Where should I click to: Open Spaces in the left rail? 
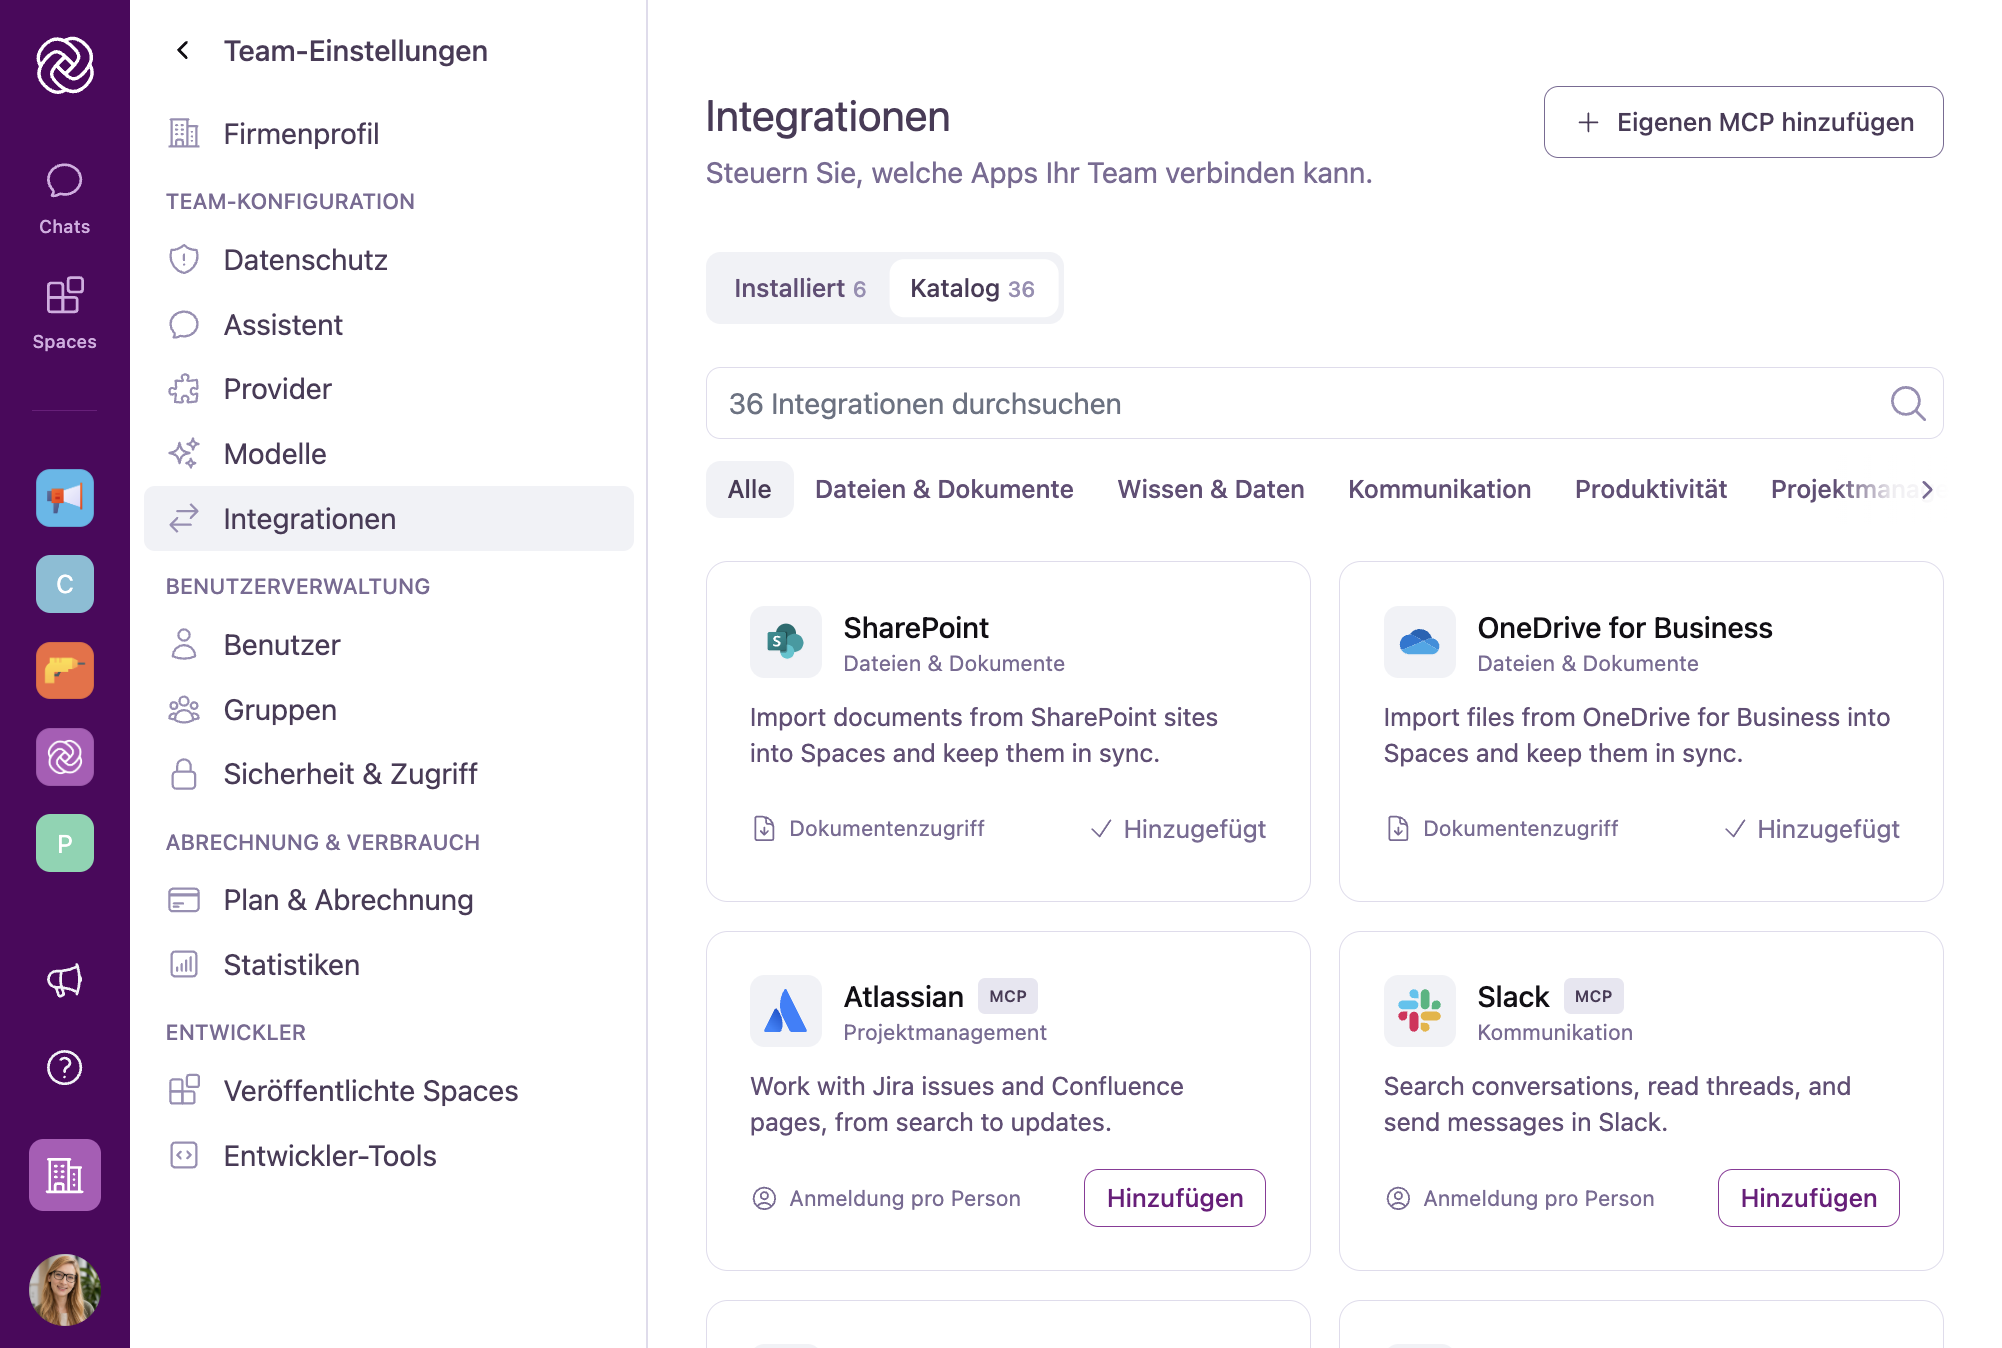[65, 314]
